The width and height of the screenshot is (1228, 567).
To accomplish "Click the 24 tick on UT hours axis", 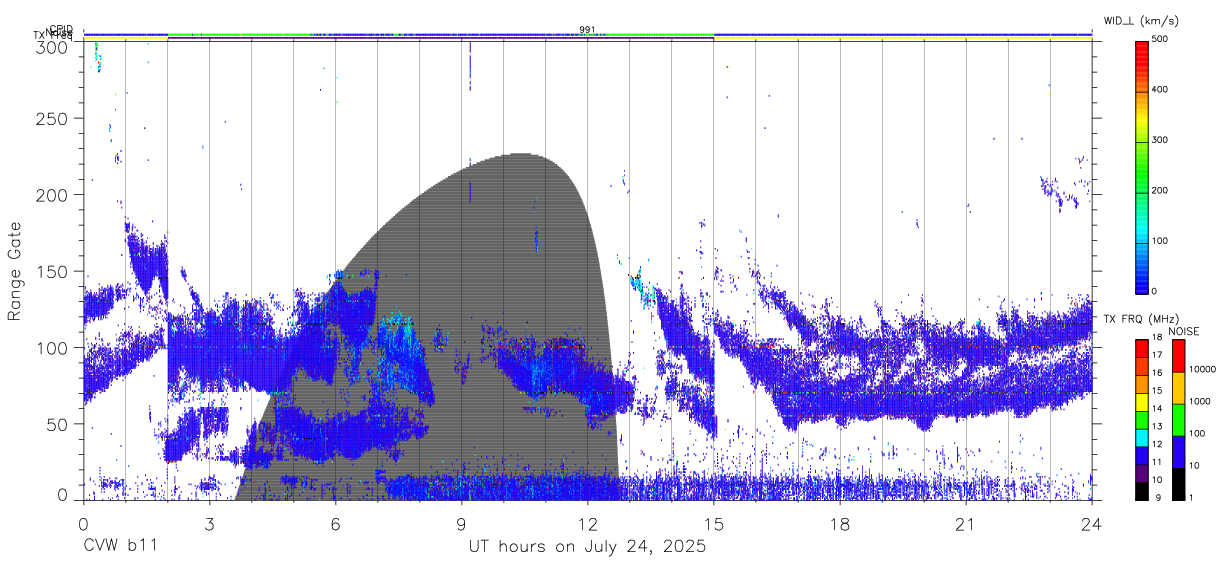I will click(1092, 524).
